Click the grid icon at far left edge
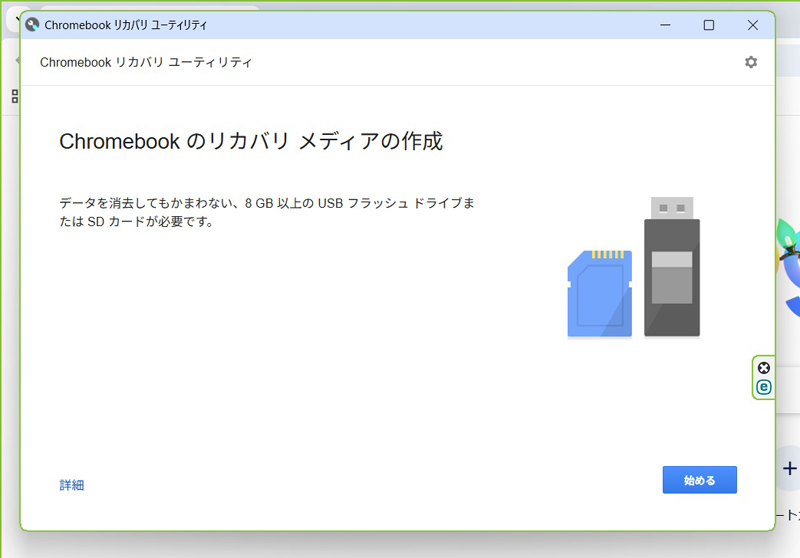This screenshot has height=558, width=800. point(14,96)
